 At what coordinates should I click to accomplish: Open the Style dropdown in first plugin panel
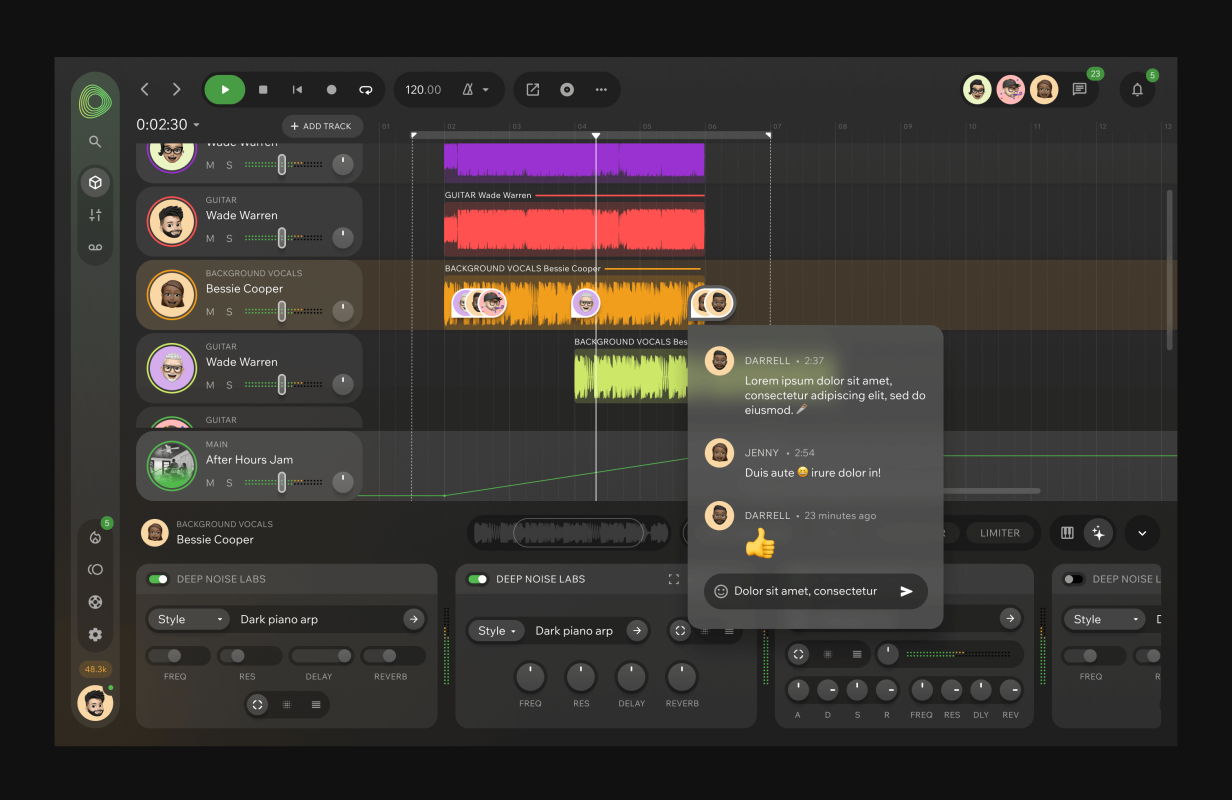point(191,619)
